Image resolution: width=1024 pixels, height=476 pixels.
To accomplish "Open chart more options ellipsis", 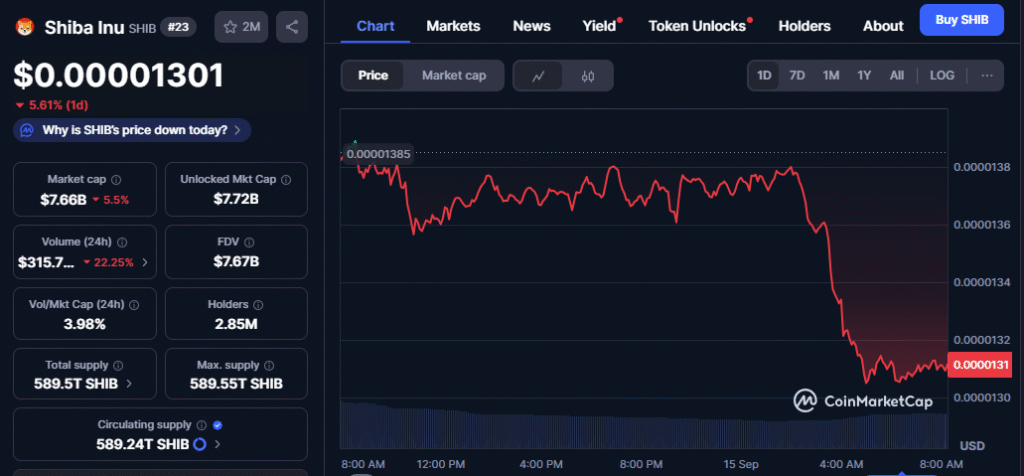I will (x=987, y=75).
